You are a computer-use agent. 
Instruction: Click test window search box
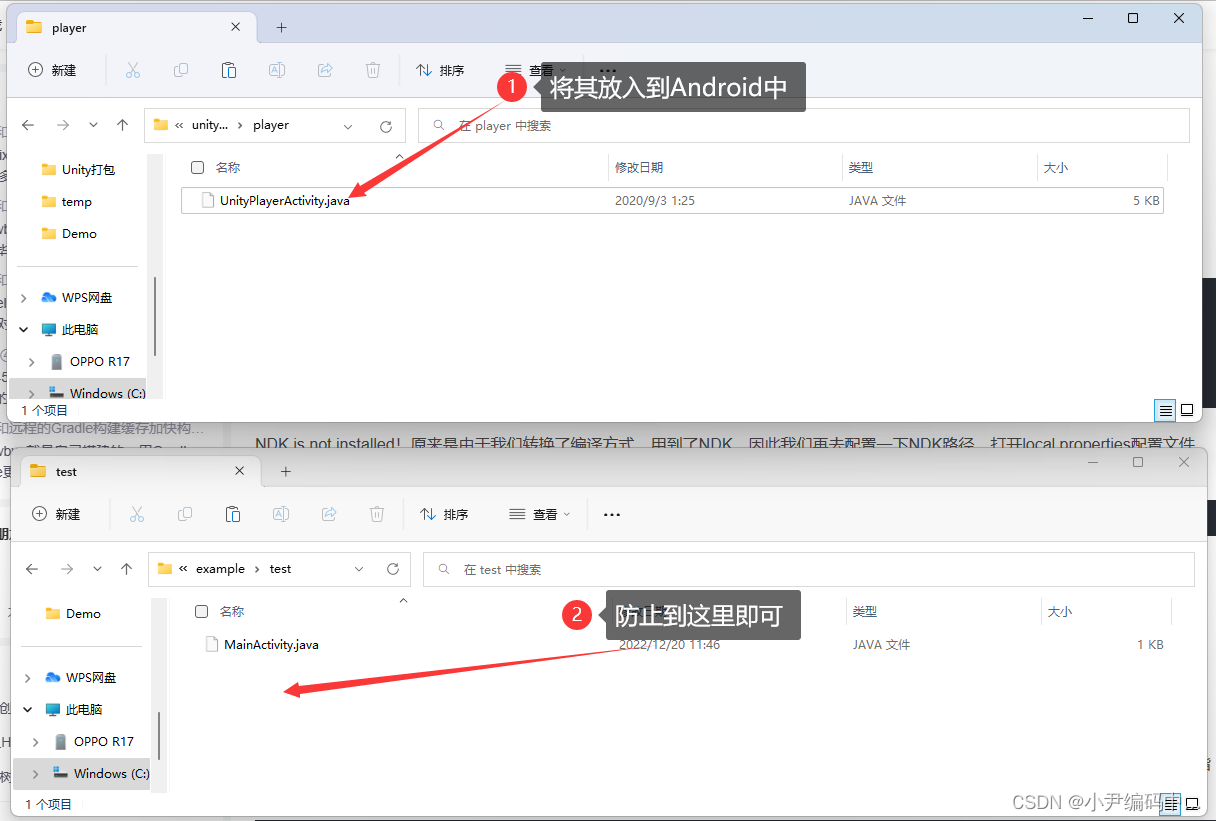pos(809,569)
